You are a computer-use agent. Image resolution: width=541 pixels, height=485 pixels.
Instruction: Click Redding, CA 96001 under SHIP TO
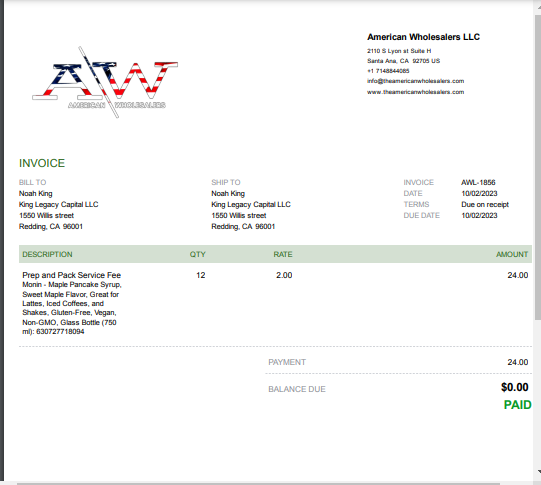(243, 227)
